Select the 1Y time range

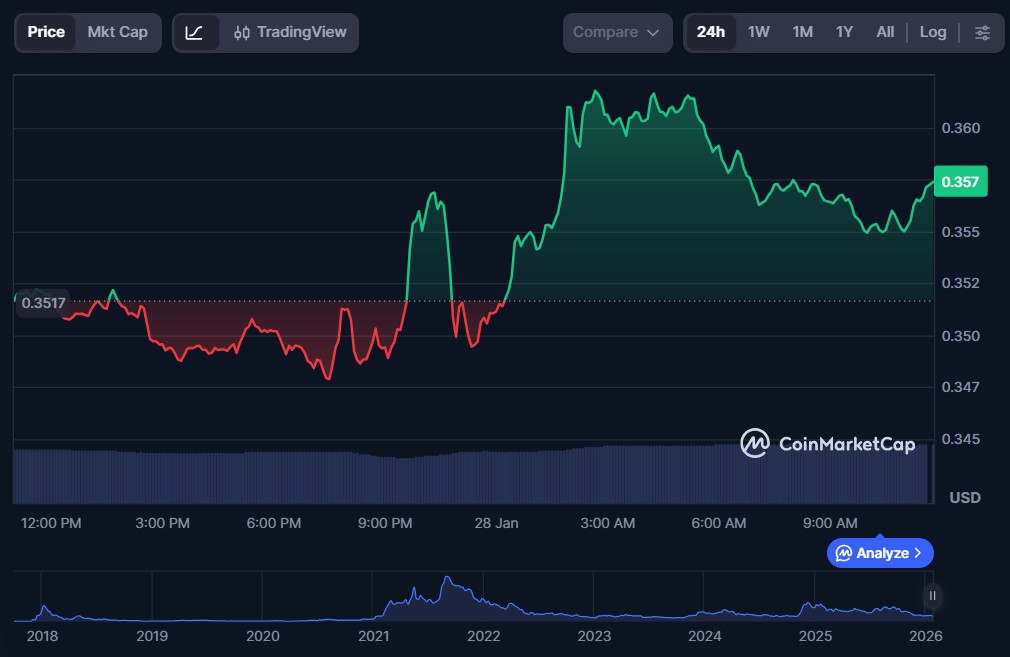click(x=844, y=32)
